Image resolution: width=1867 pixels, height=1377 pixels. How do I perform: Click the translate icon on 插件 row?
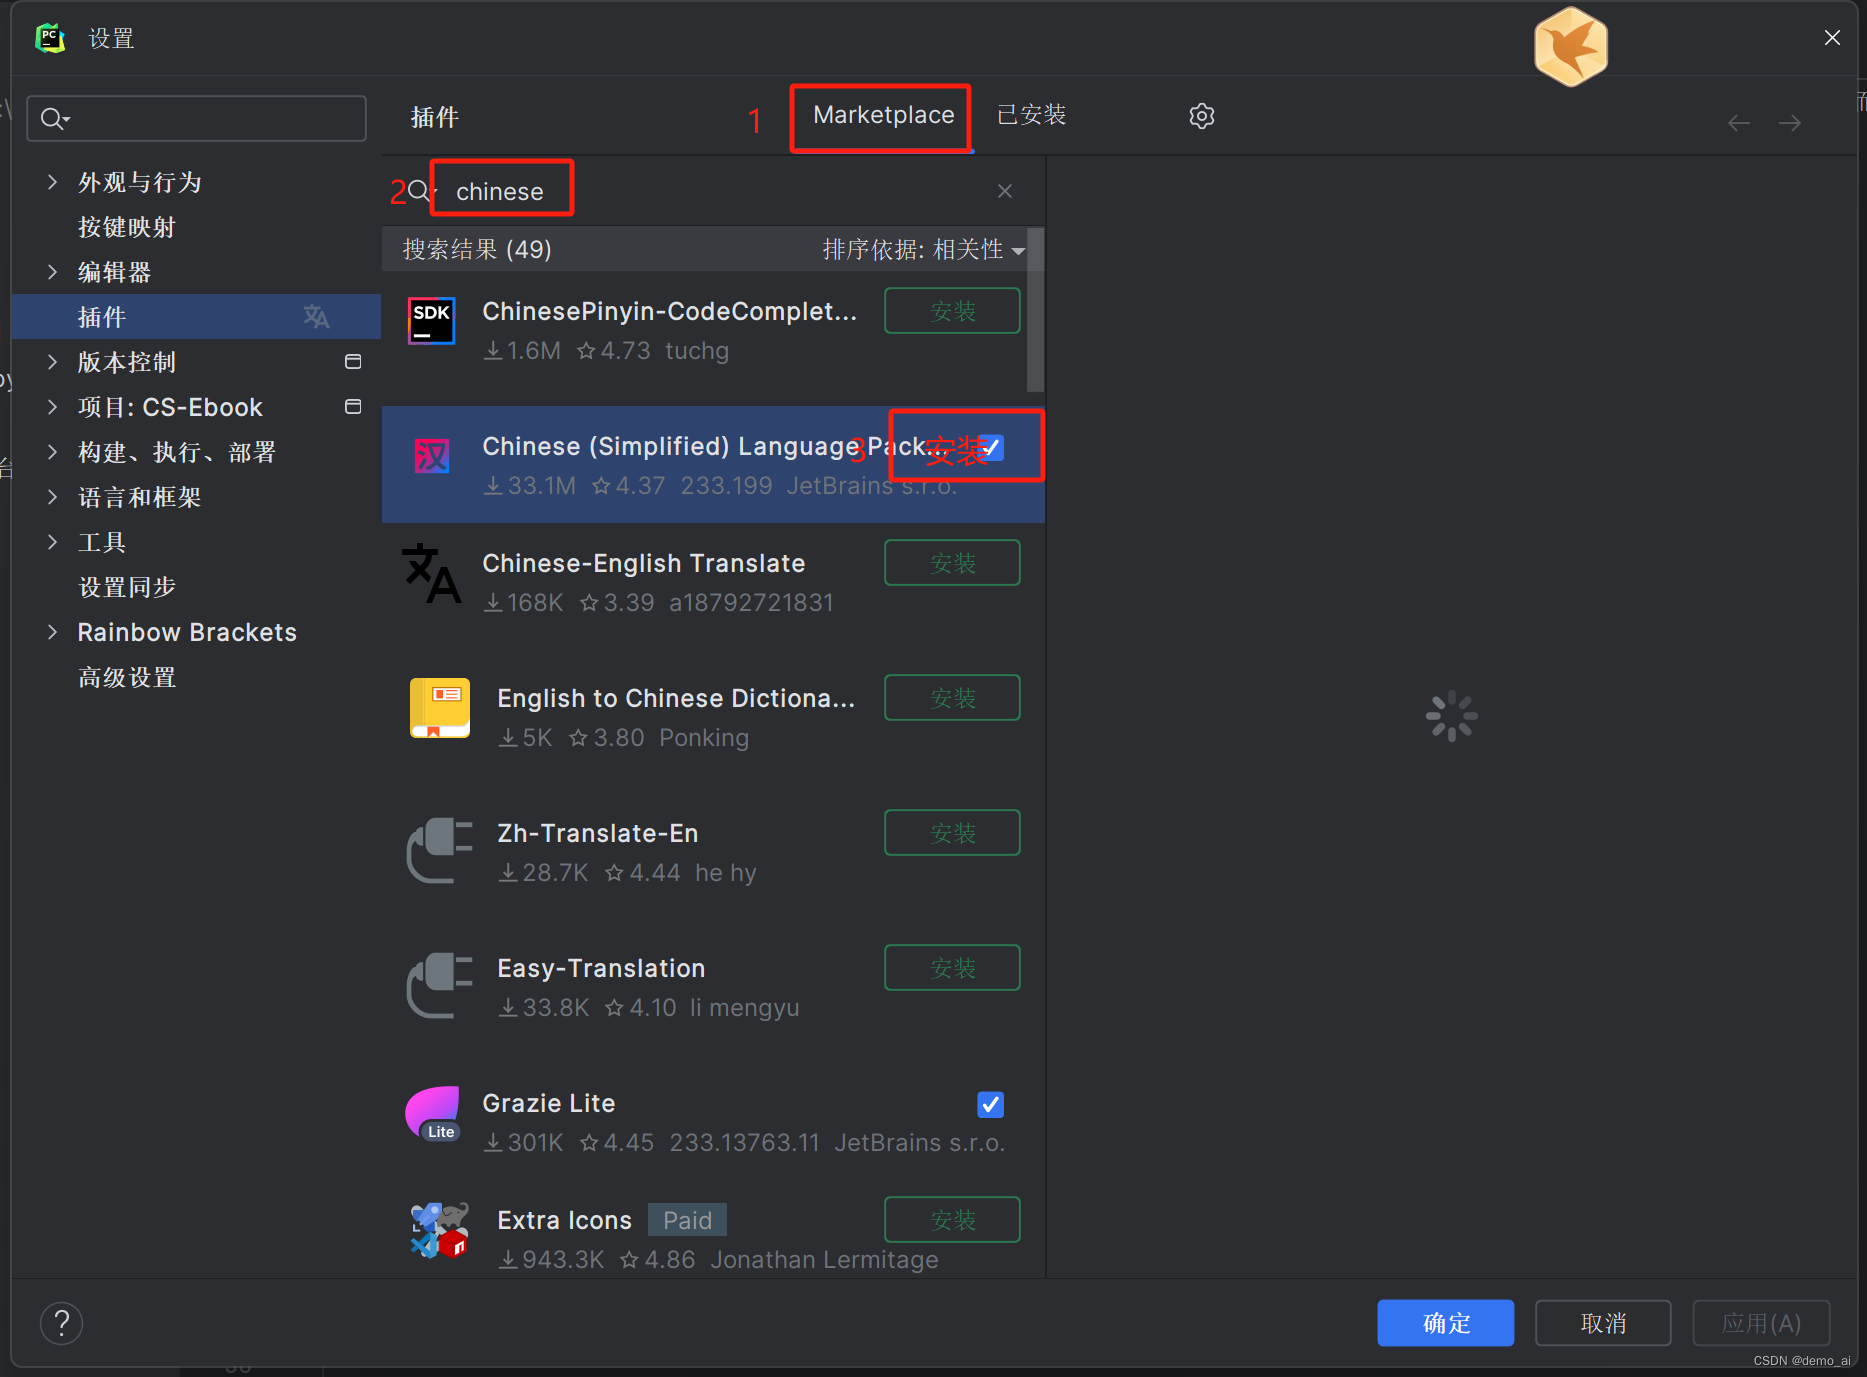316,317
